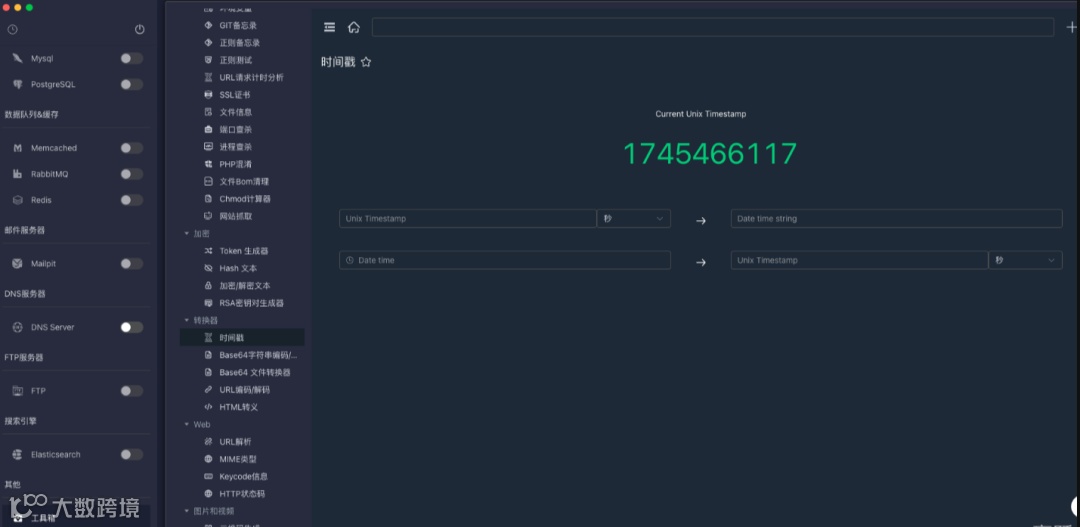Click the hamburger menu icon
The image size is (1080, 527).
[x=329, y=27]
